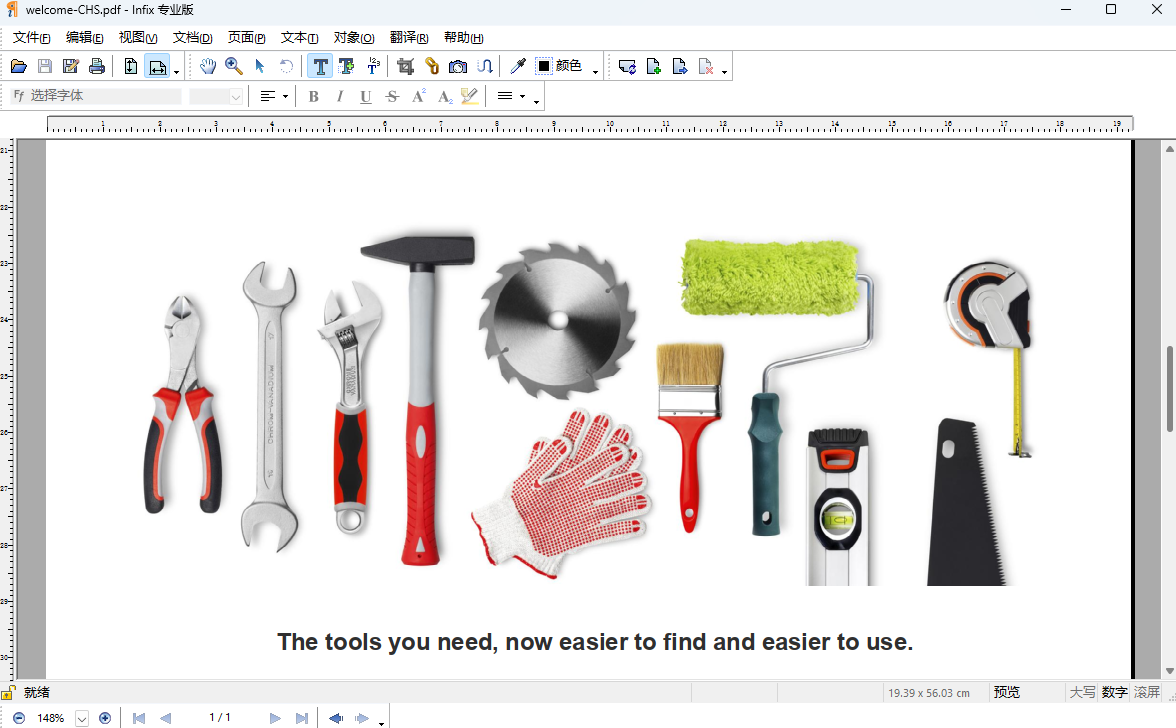Viewport: 1176px width, 728px height.
Task: Insert a new page
Action: (653, 66)
